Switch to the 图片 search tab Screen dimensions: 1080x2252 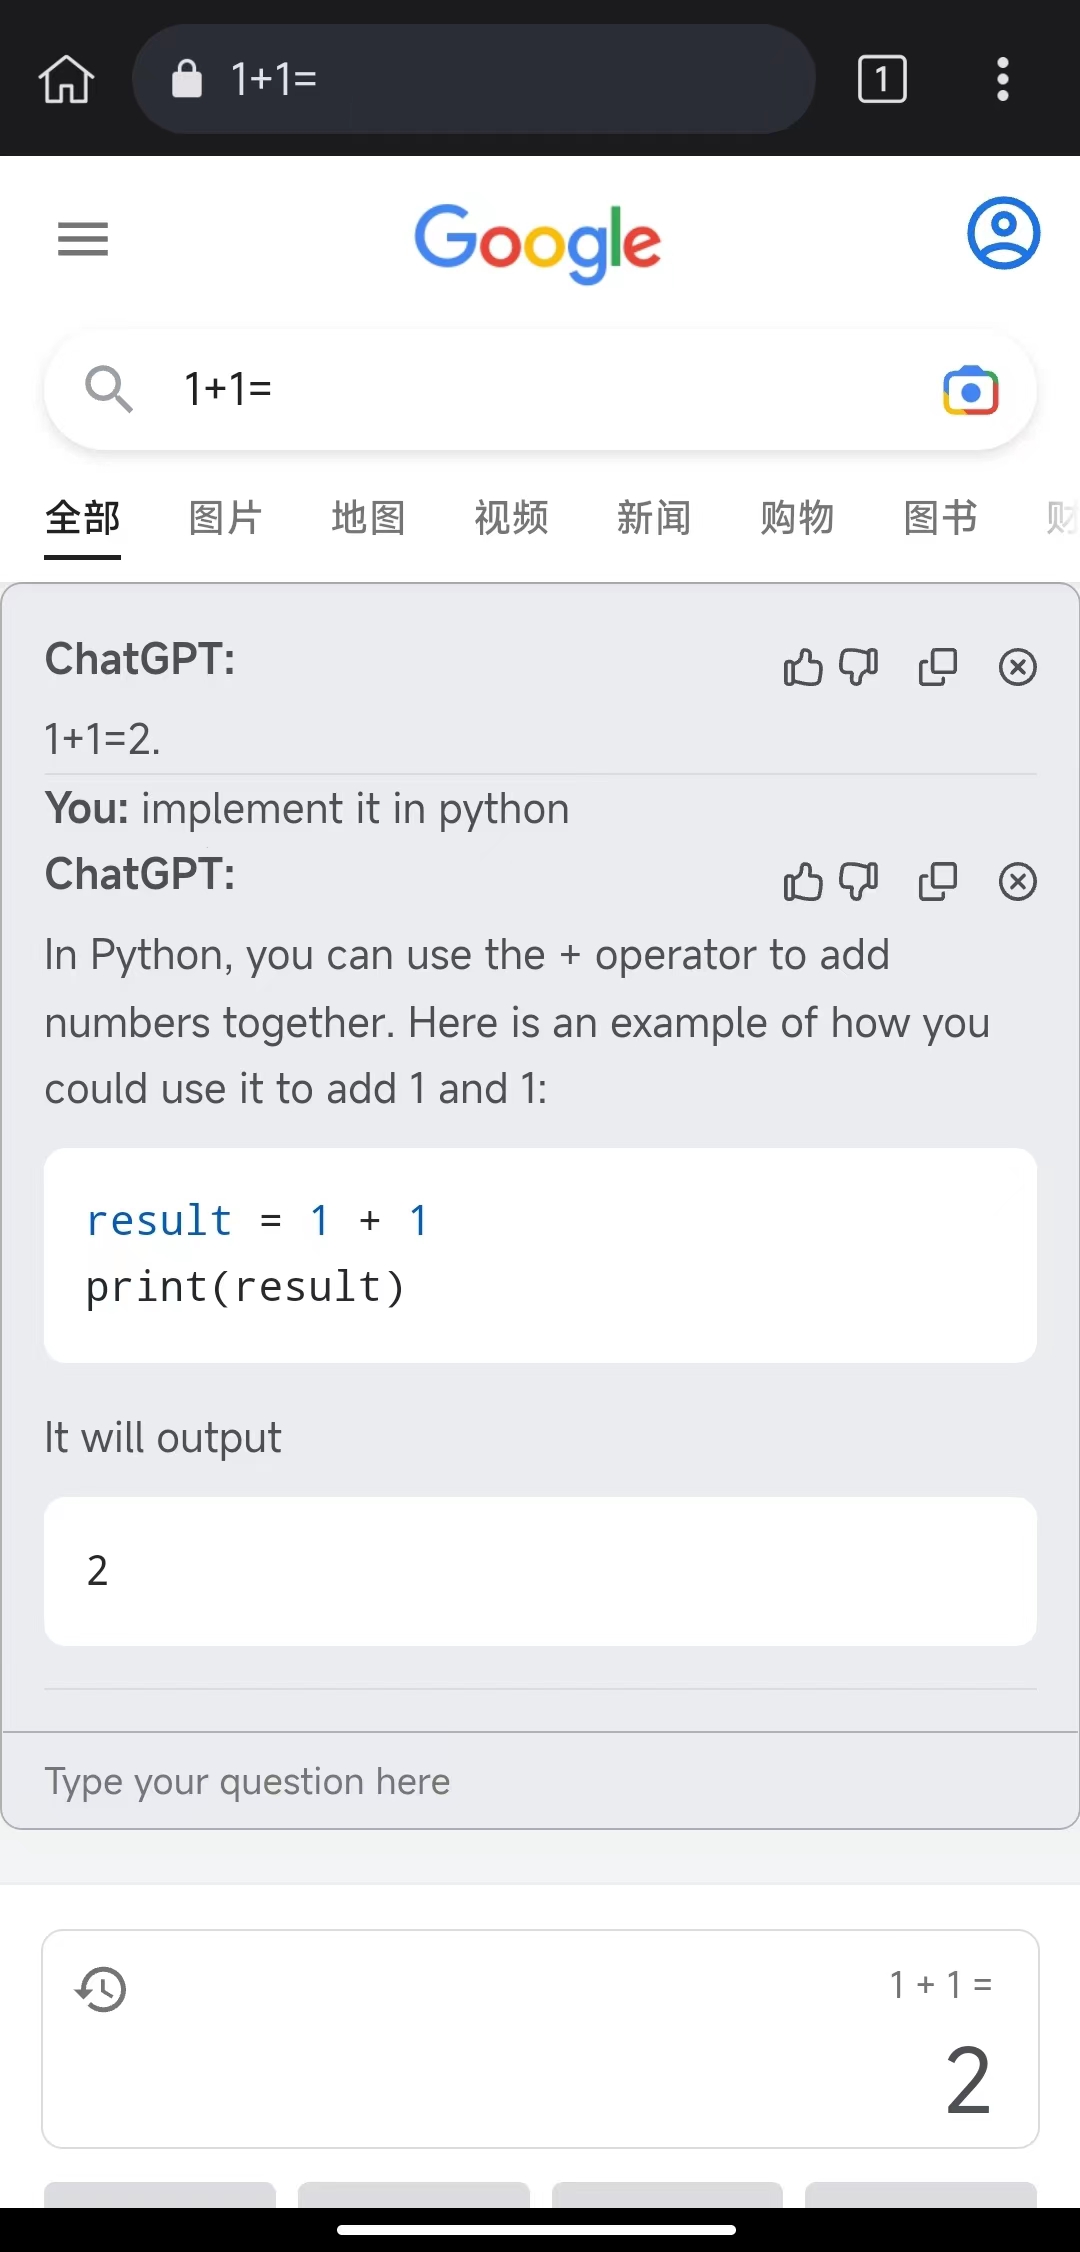click(x=225, y=518)
